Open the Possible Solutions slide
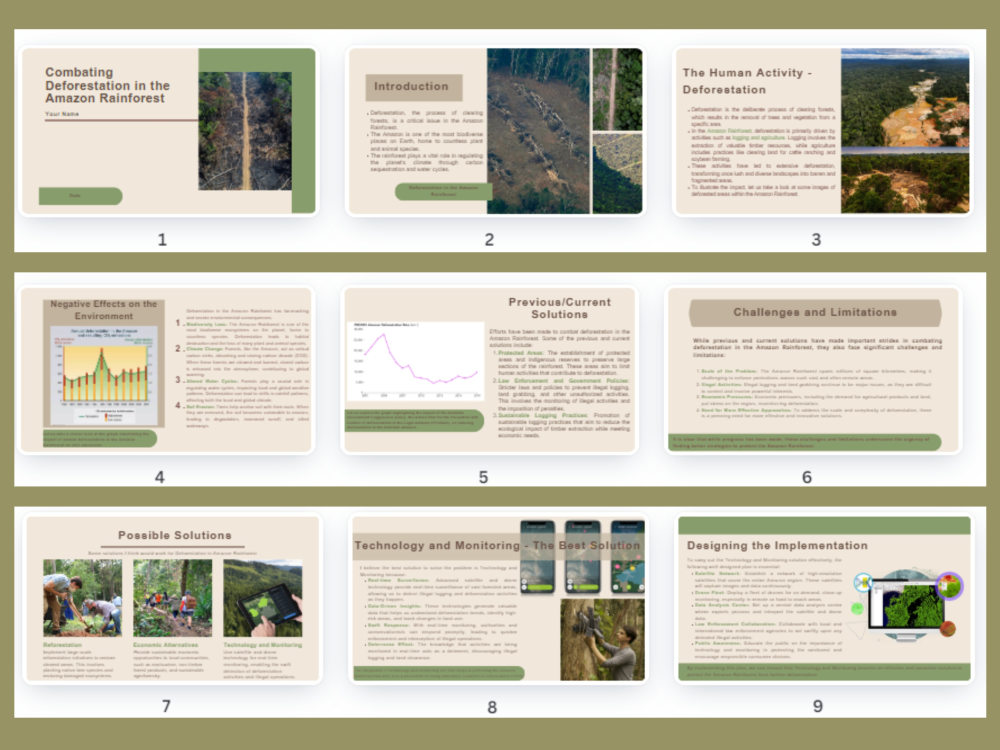The width and height of the screenshot is (1000, 750). point(172,599)
